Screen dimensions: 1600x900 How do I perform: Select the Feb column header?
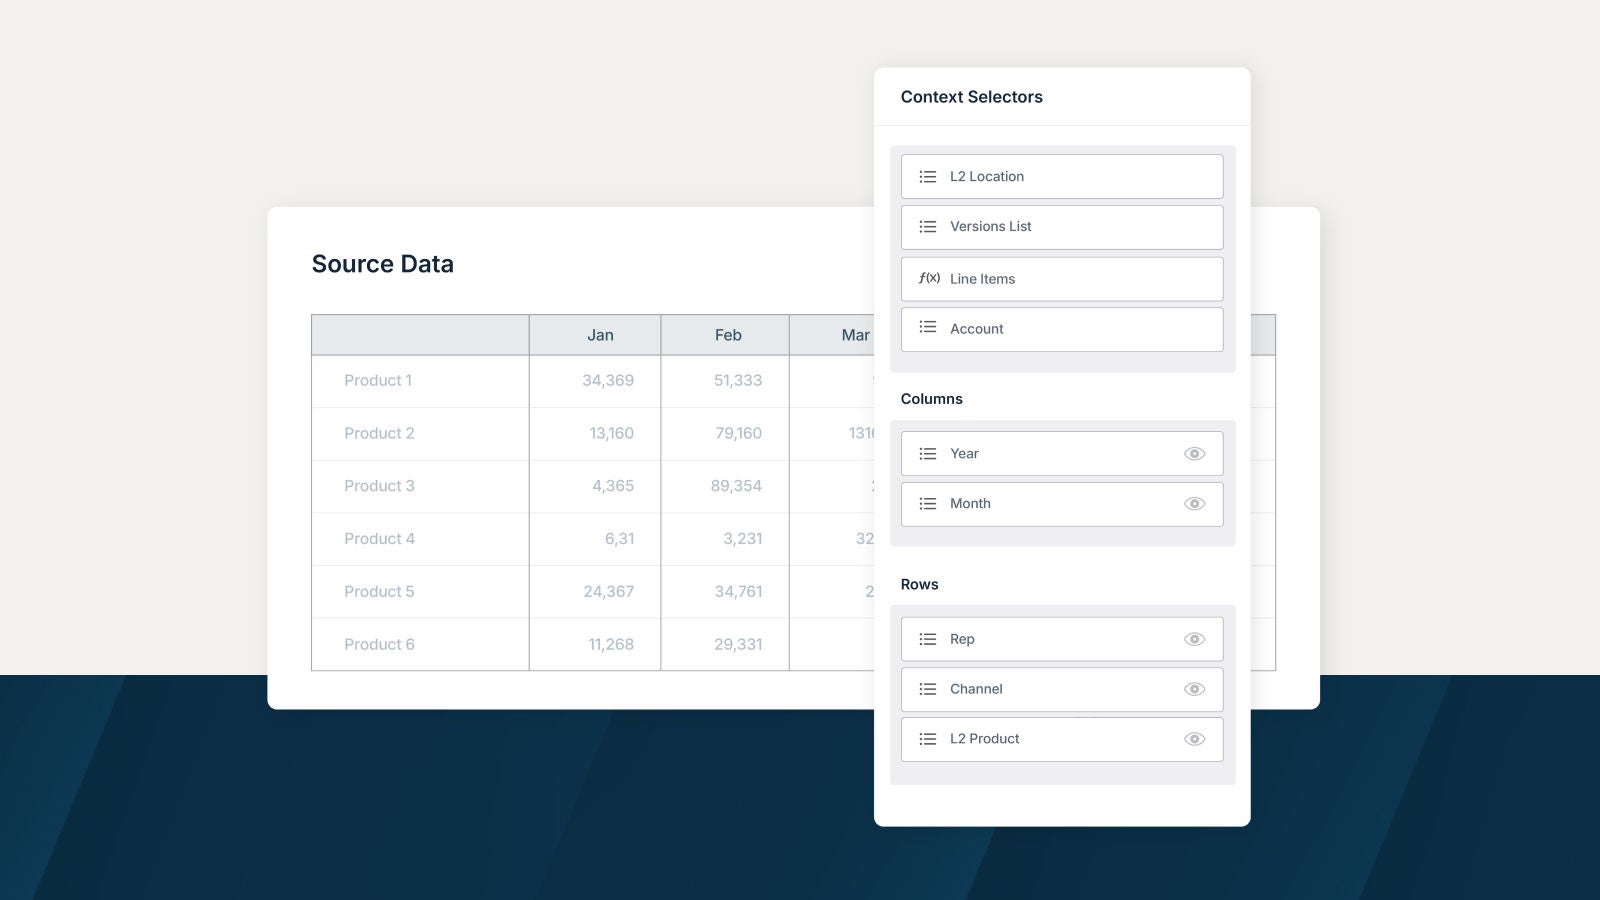728,335
